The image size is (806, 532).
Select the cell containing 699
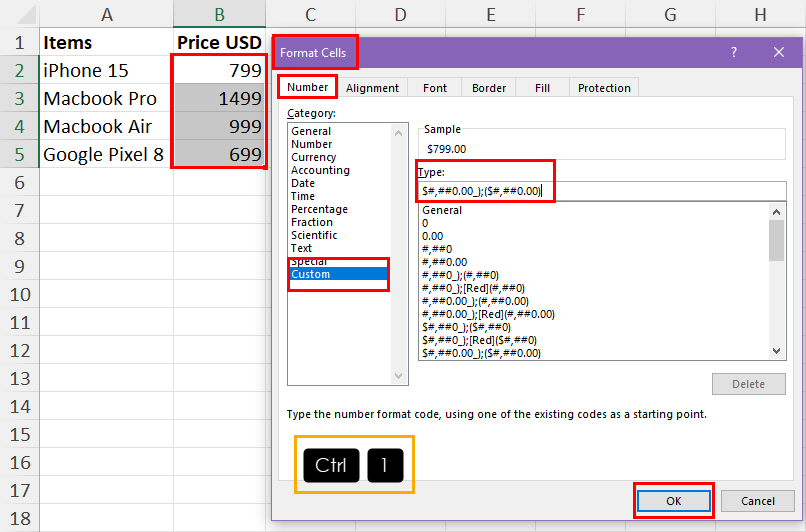(x=219, y=154)
